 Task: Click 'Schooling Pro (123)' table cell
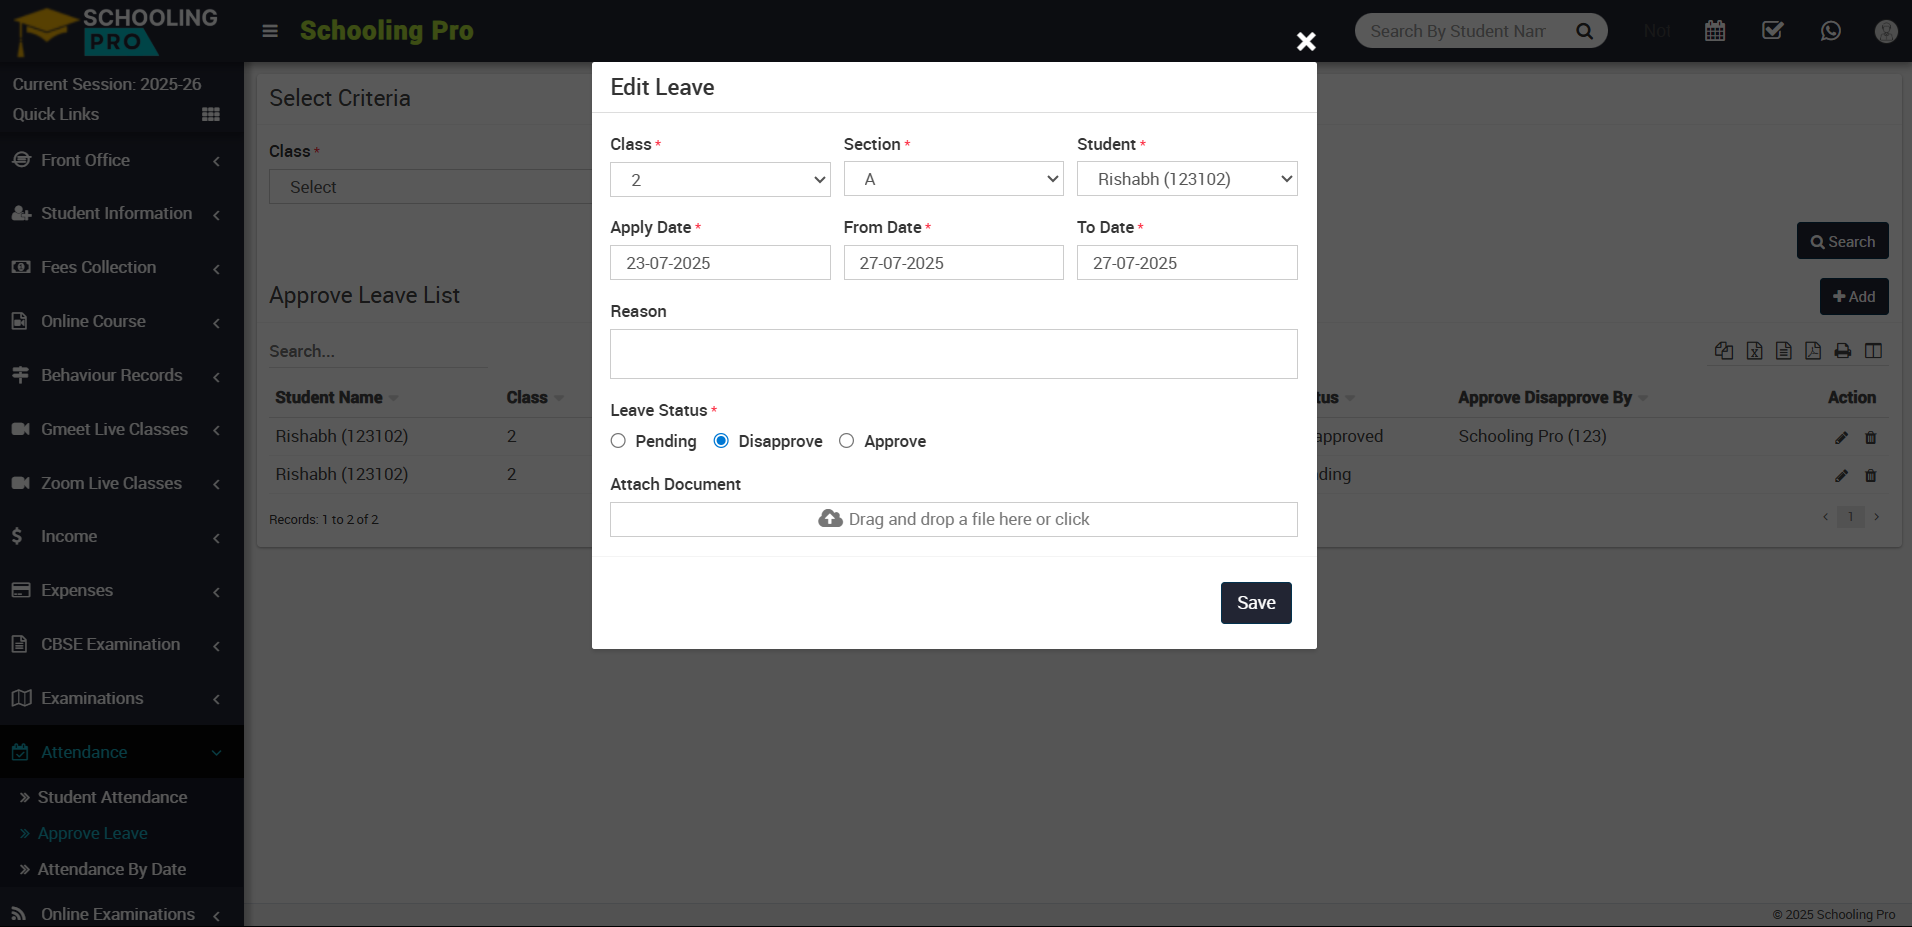1532,436
